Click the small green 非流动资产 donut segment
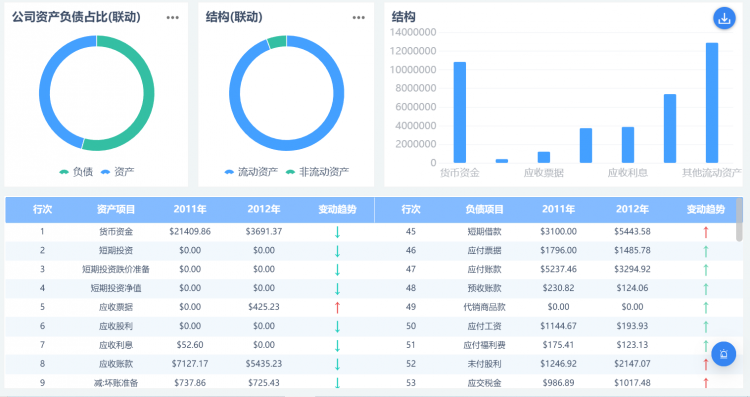This screenshot has height=397, width=750. click(x=277, y=42)
